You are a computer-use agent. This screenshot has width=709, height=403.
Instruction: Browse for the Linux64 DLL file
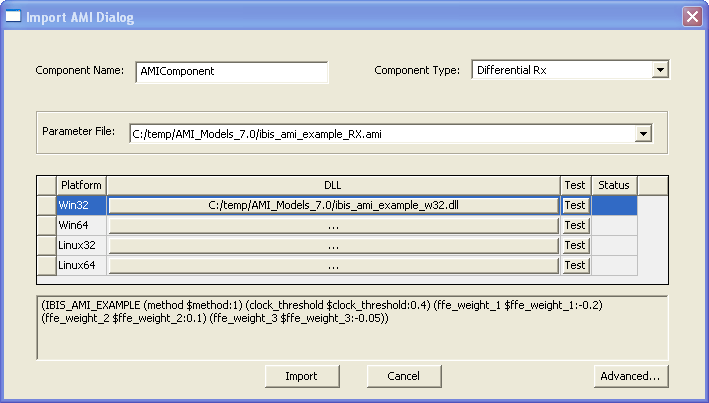click(333, 265)
